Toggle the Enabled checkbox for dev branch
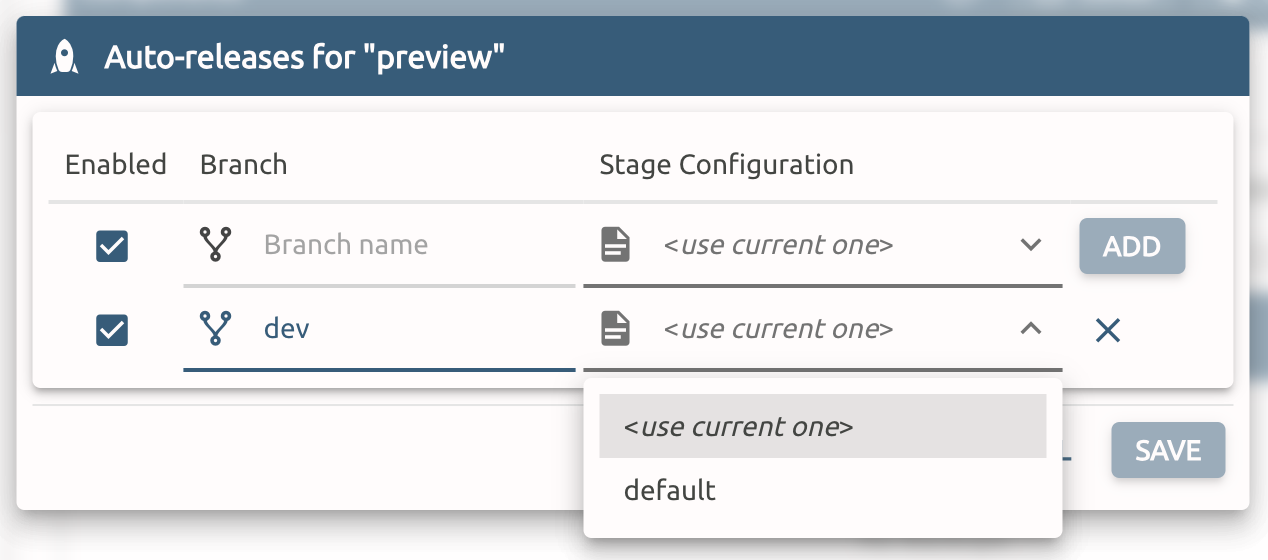Image resolution: width=1268 pixels, height=560 pixels. point(112,330)
